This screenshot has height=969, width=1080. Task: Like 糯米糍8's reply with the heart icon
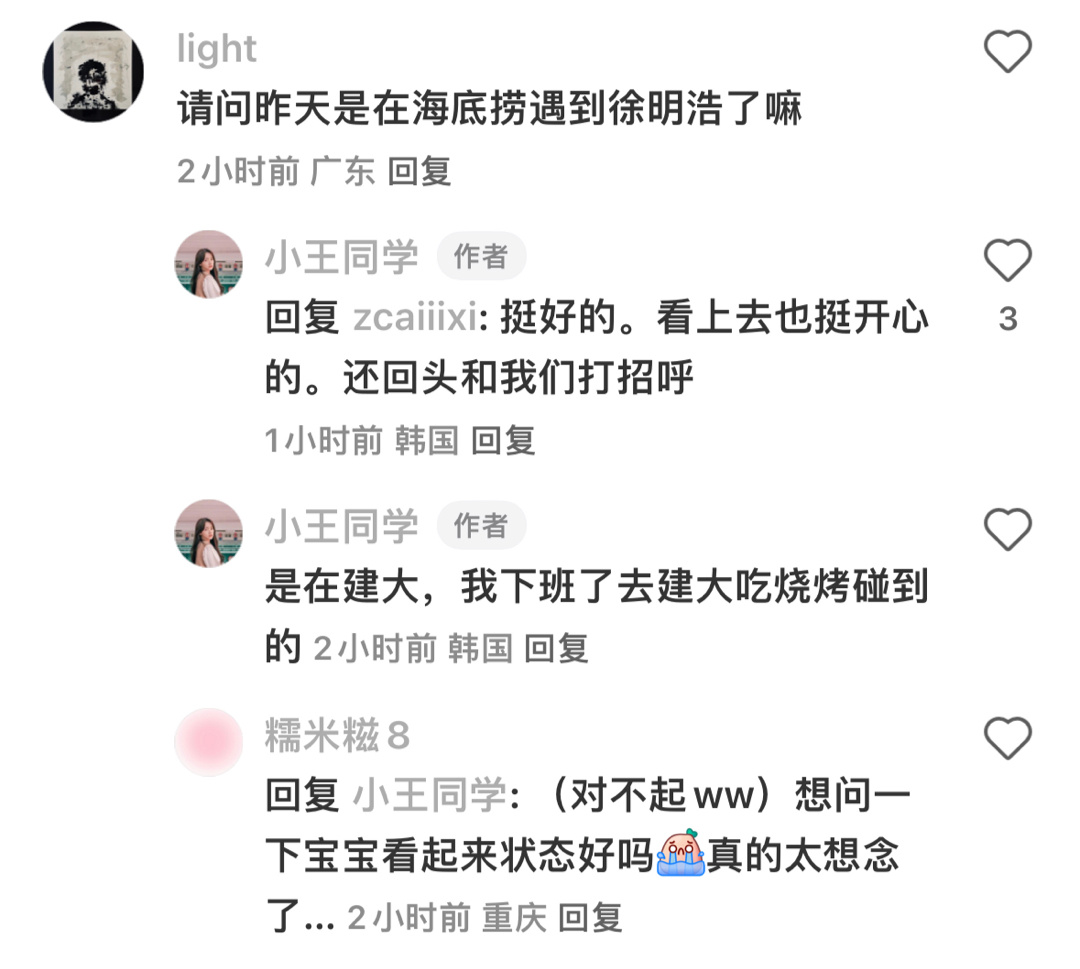point(1007,738)
